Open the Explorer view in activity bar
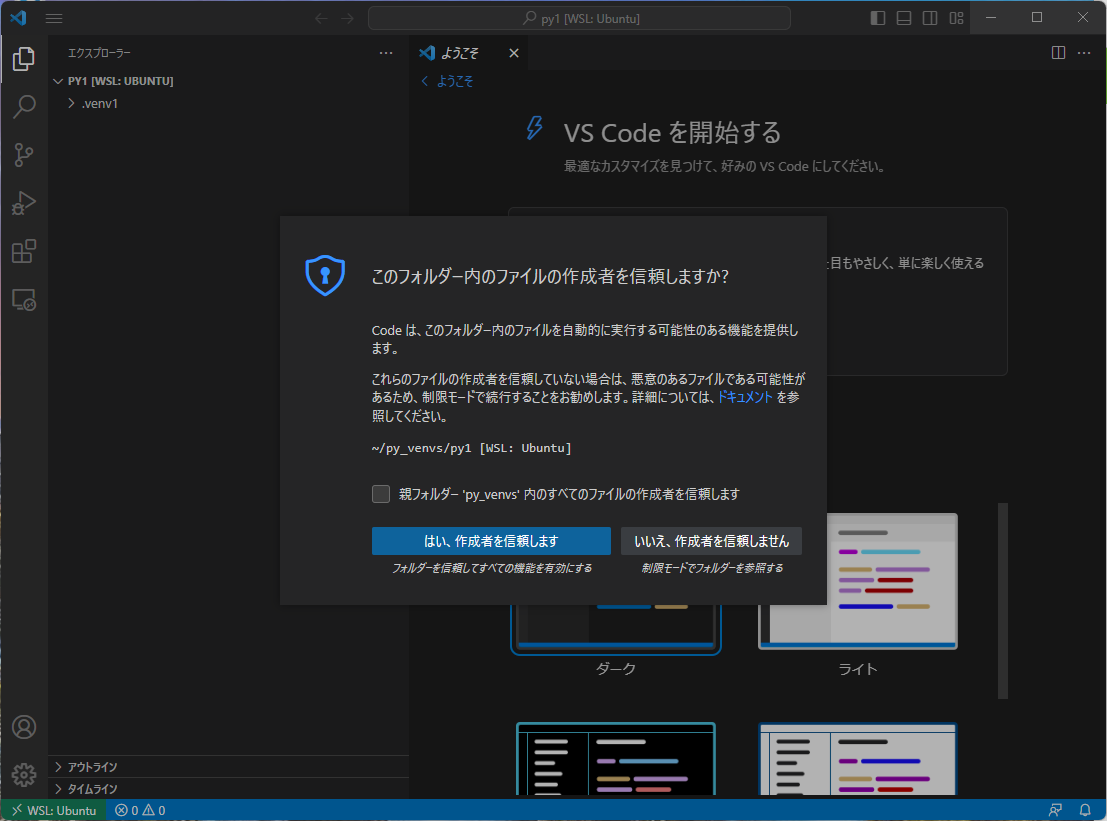This screenshot has width=1107, height=821. pos(24,59)
